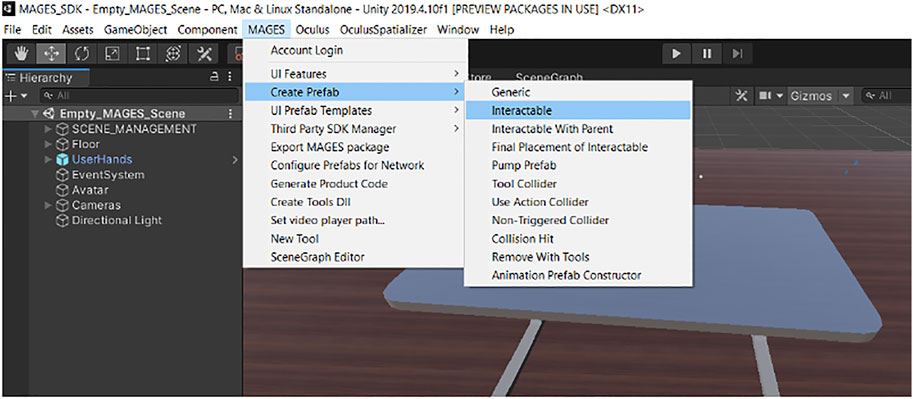Image resolution: width=913 pixels, height=399 pixels.
Task: Open the Edit menu
Action: point(42,29)
